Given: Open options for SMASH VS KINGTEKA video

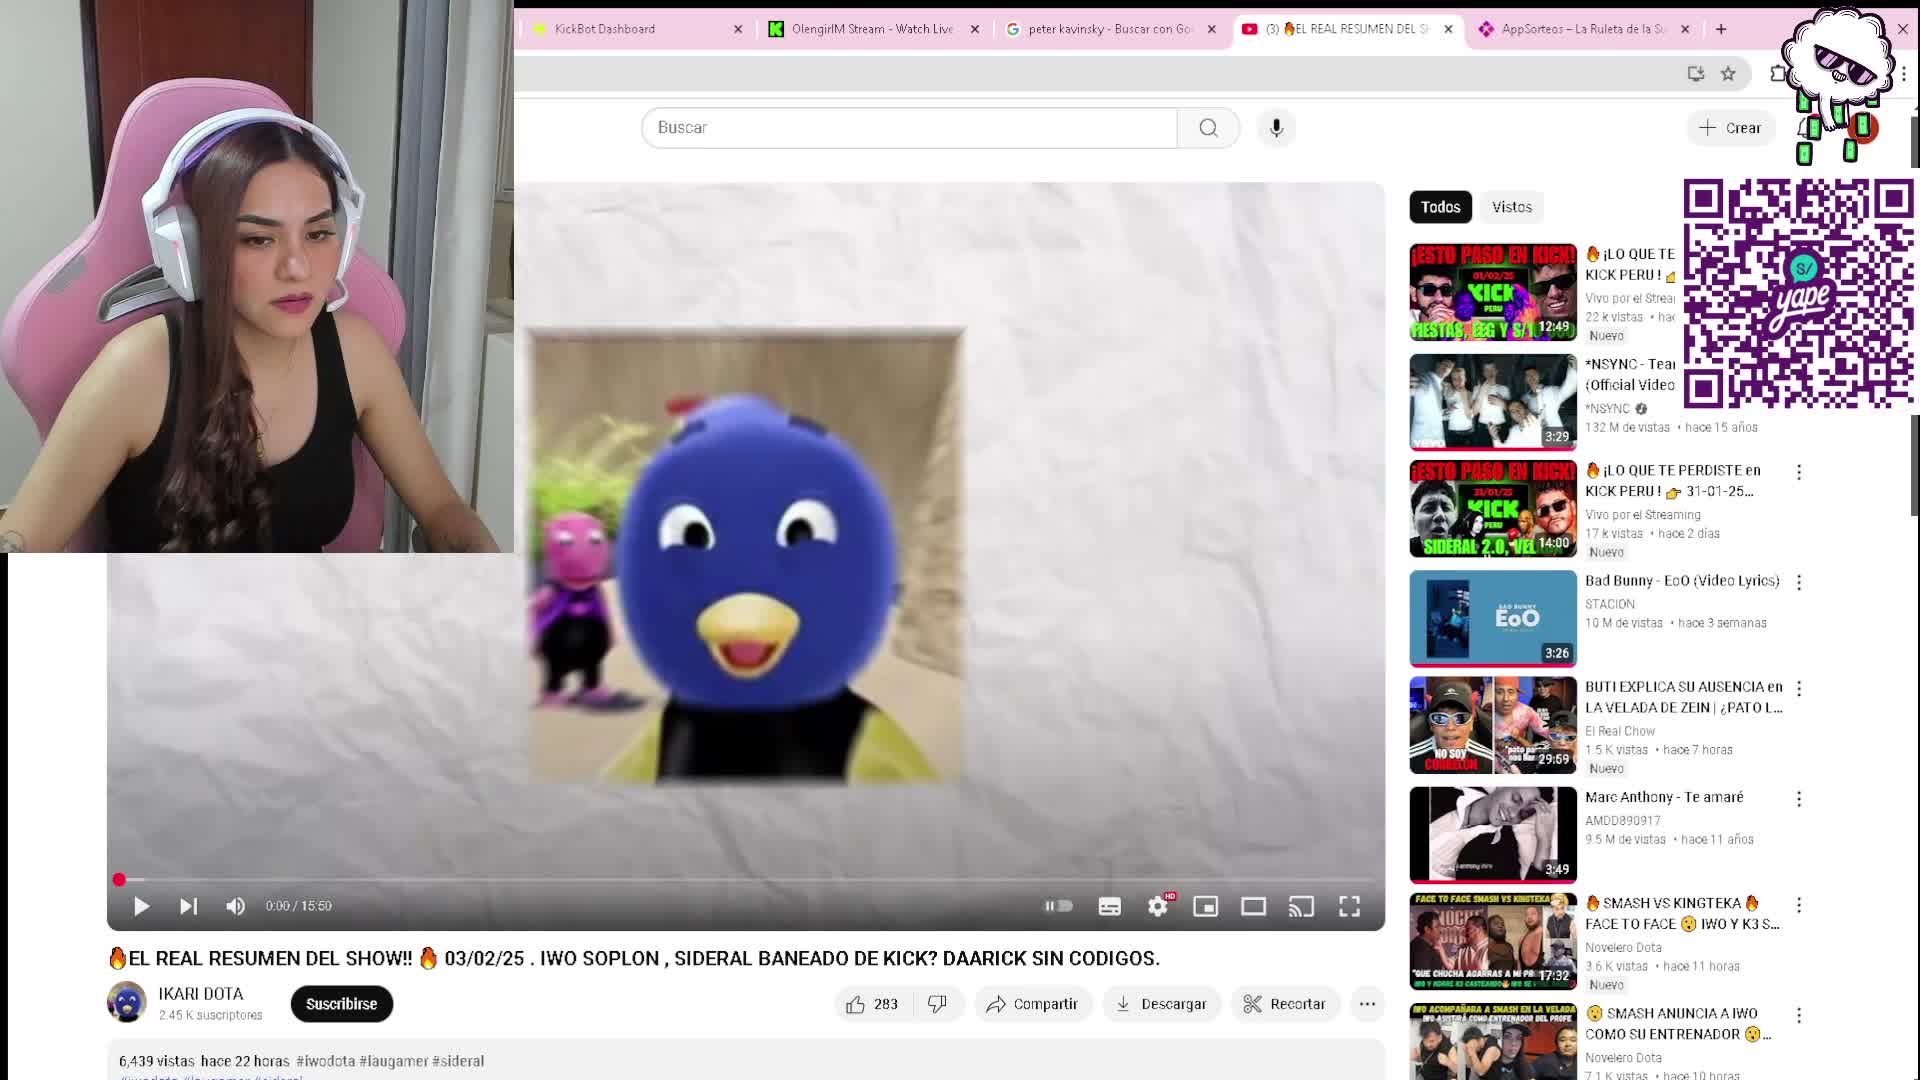Looking at the screenshot, I should (1799, 905).
